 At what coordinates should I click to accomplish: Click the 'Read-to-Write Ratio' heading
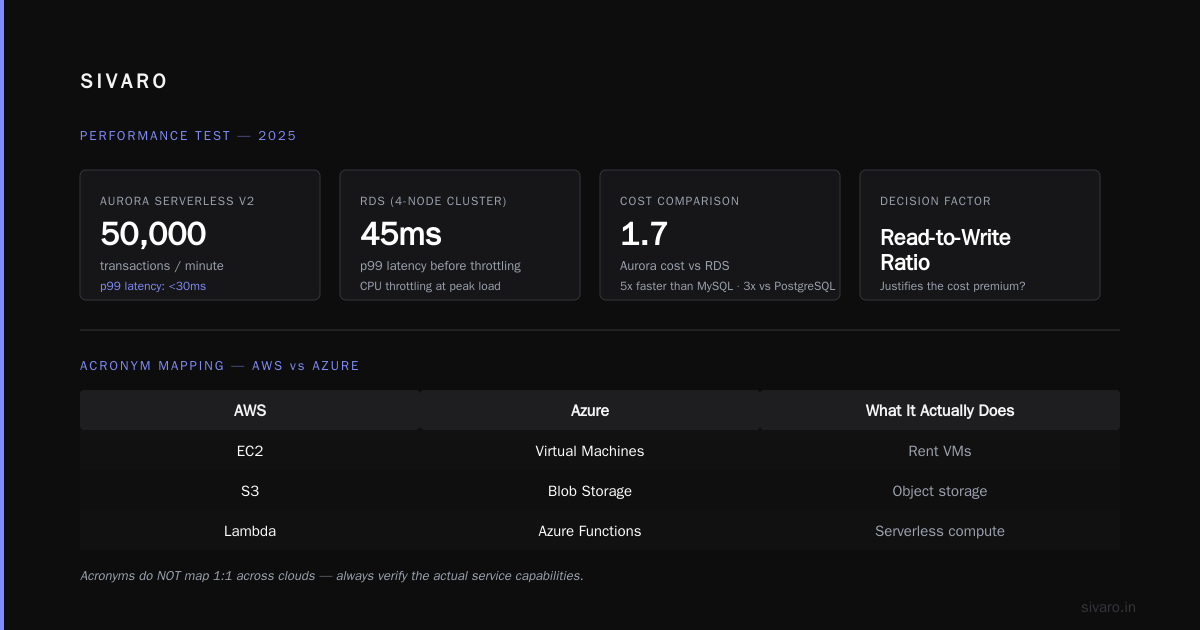click(x=945, y=250)
